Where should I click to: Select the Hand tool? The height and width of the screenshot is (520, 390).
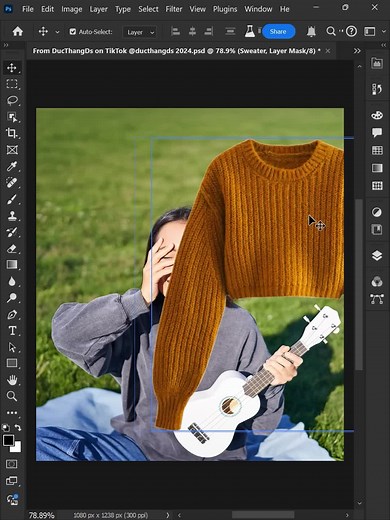tap(12, 380)
